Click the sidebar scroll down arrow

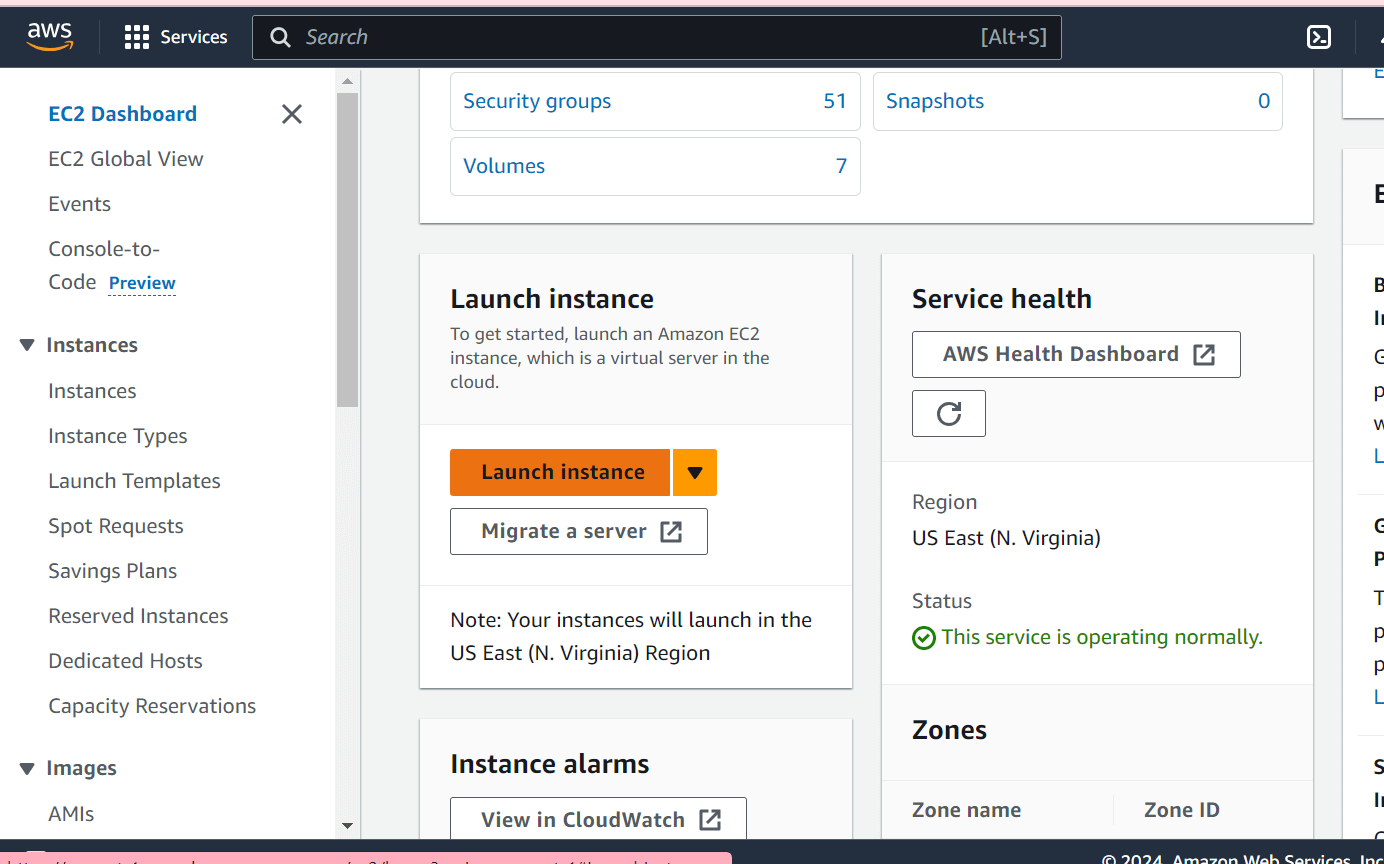[347, 826]
